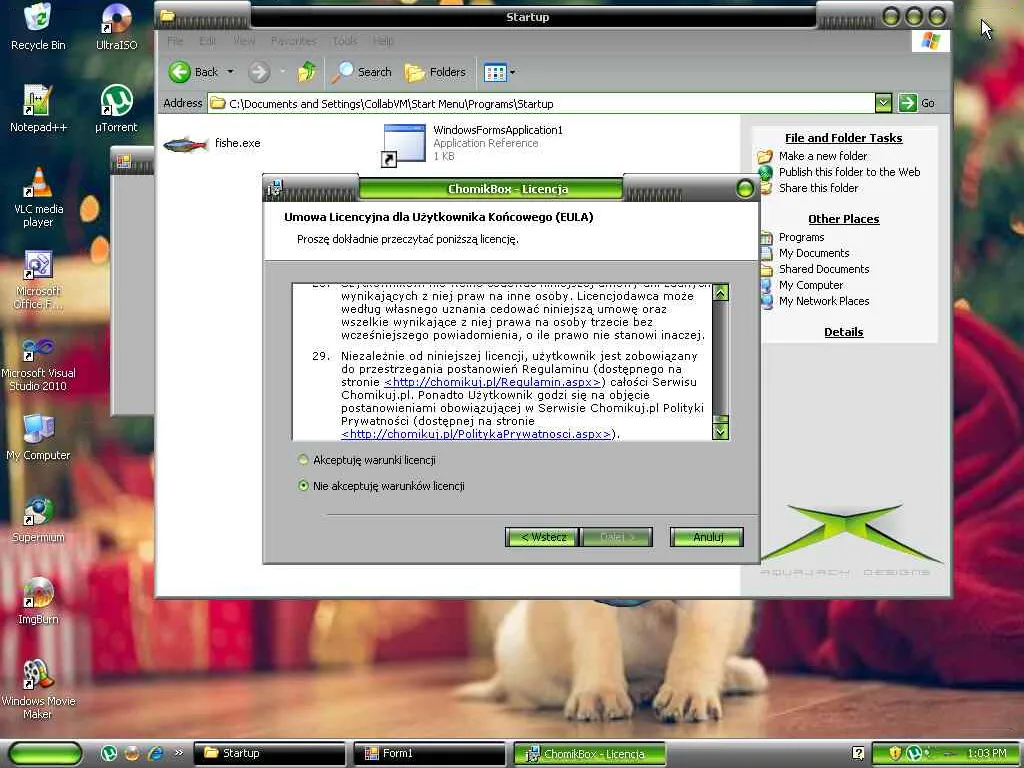
Task: Open the chomikuj.pl Regulamin link
Action: pyautogui.click(x=492, y=382)
